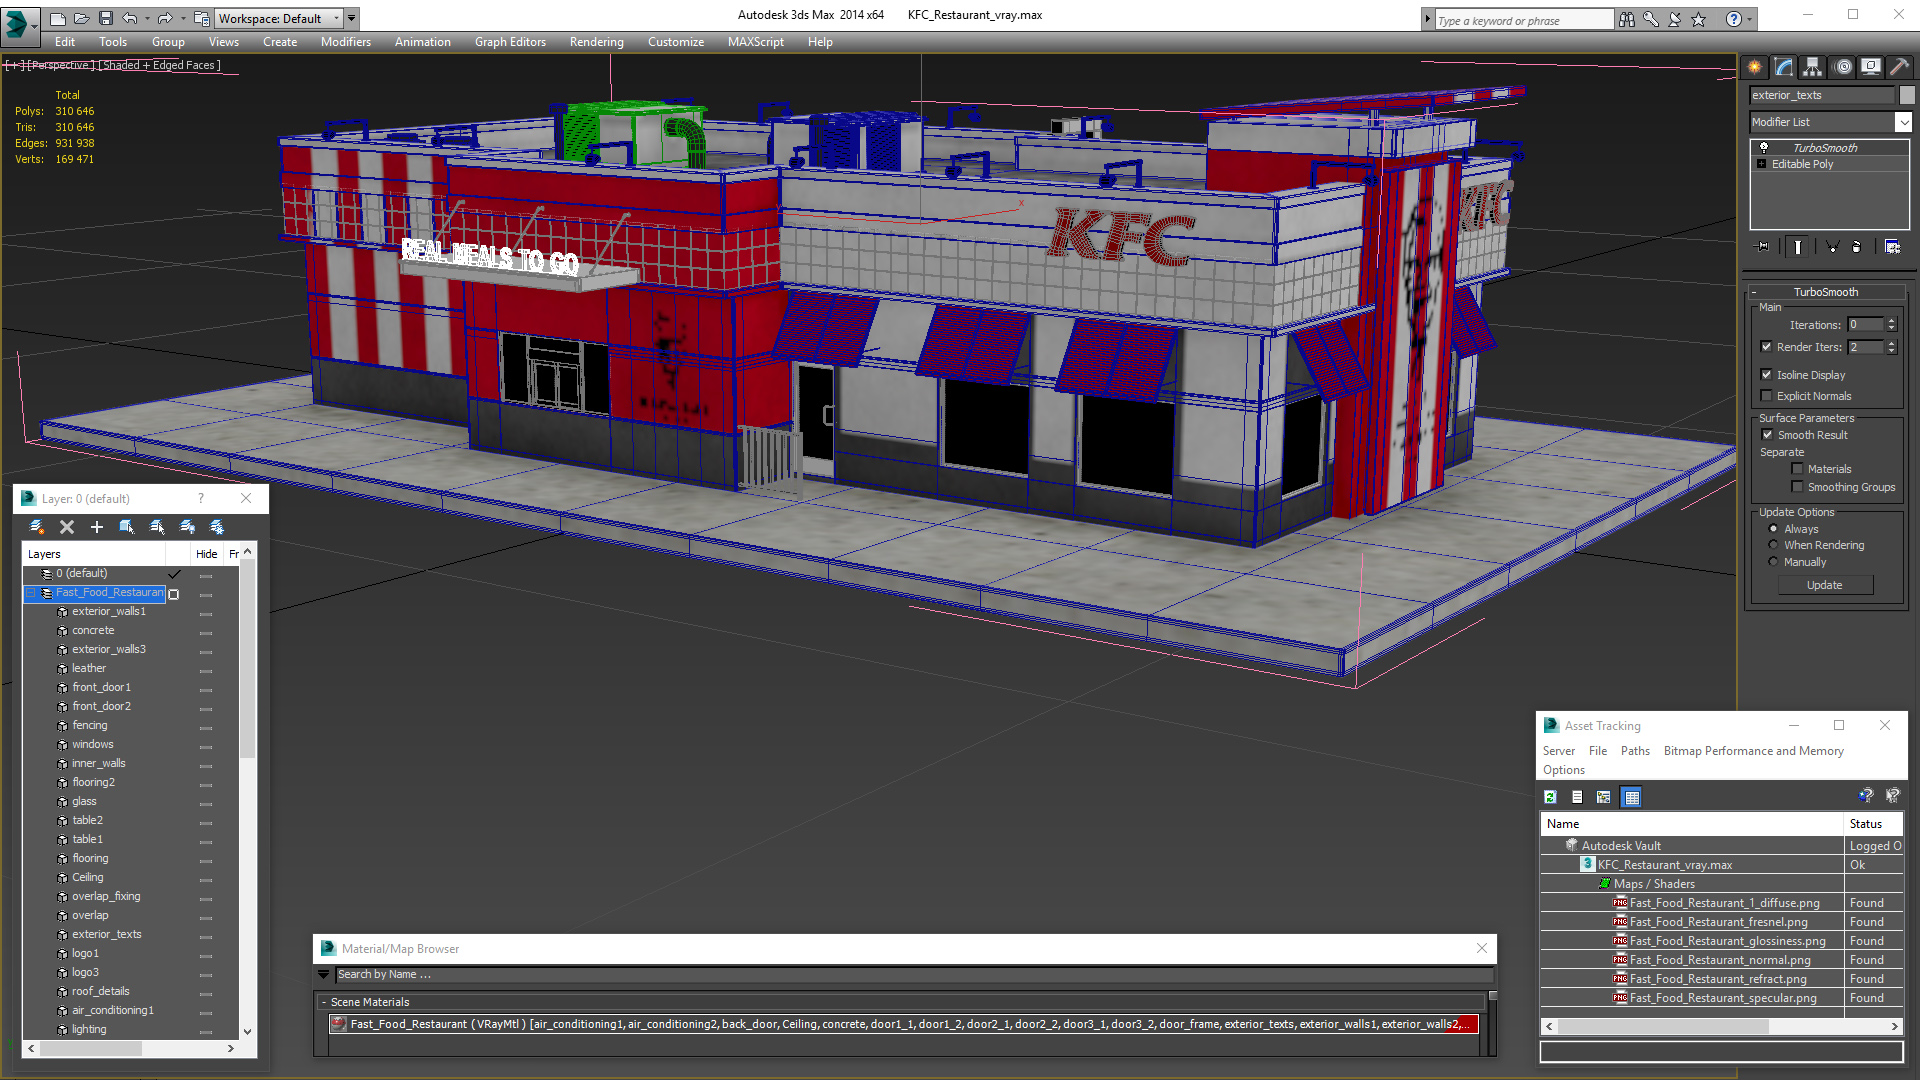Open the Graph Editors menu
This screenshot has height=1080, width=1920.
pos(510,42)
